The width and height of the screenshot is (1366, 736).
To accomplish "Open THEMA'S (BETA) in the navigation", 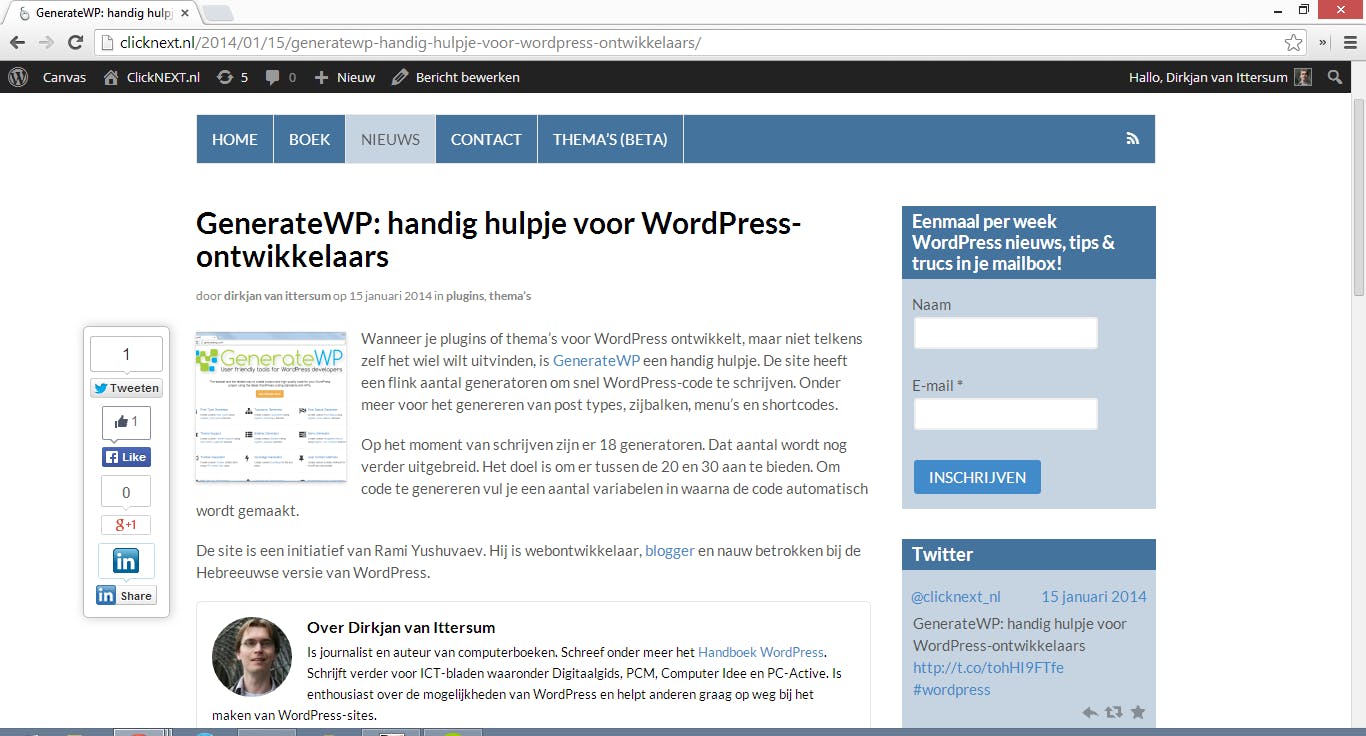I will click(x=610, y=139).
